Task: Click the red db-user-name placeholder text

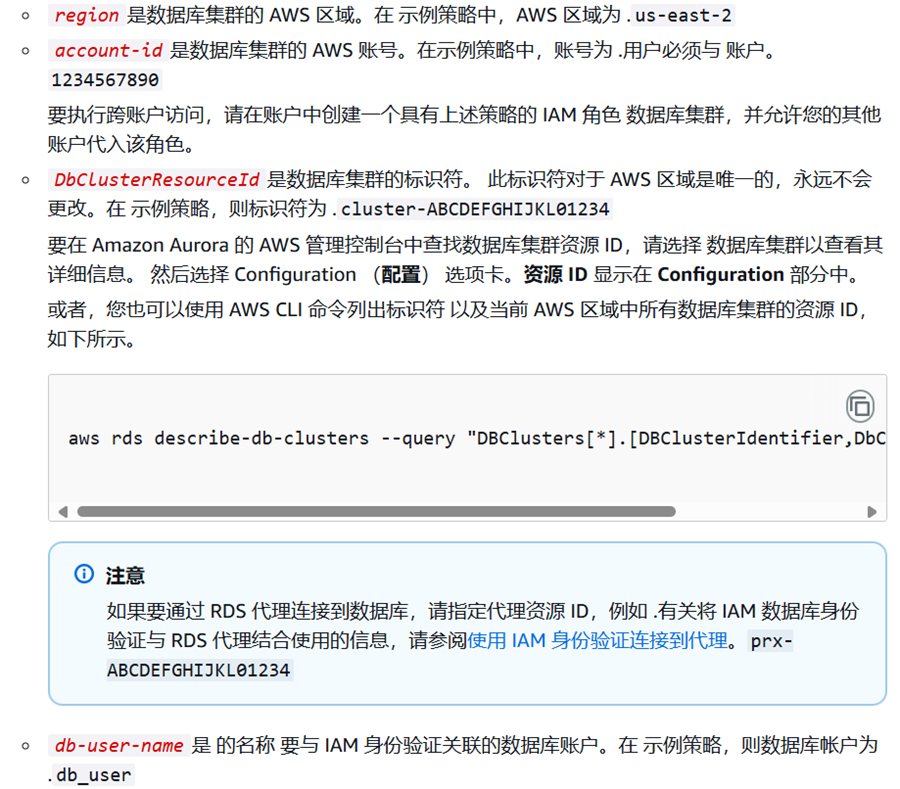Action: click(119, 745)
